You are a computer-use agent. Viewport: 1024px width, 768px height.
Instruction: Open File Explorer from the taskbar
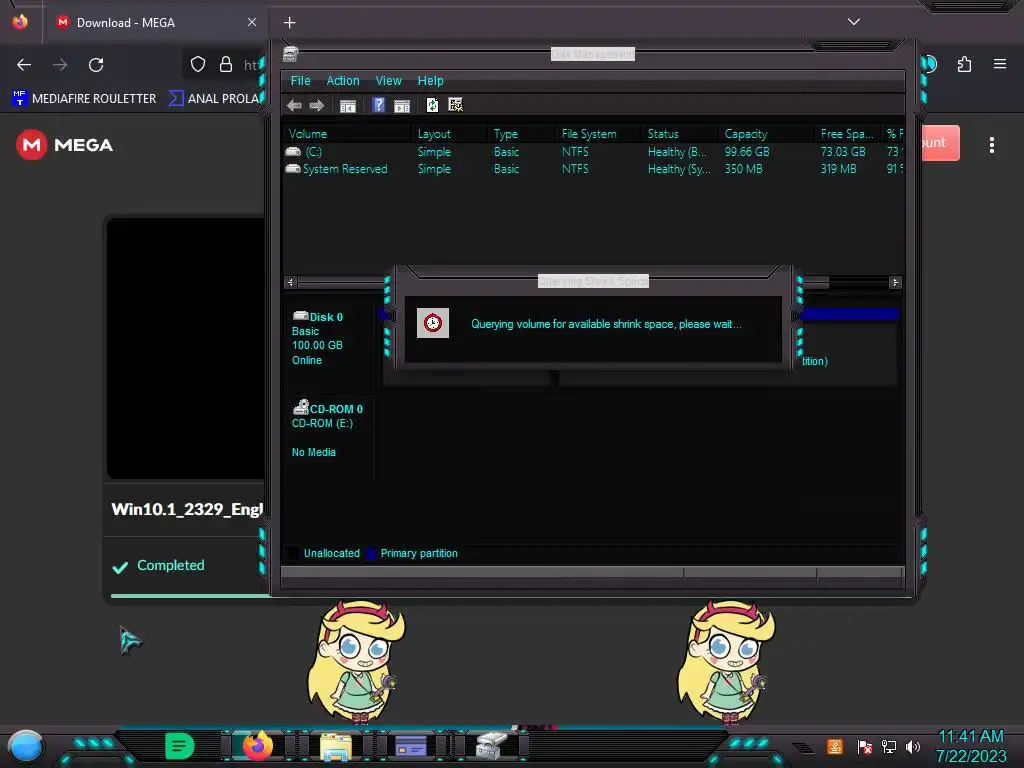pyautogui.click(x=336, y=746)
